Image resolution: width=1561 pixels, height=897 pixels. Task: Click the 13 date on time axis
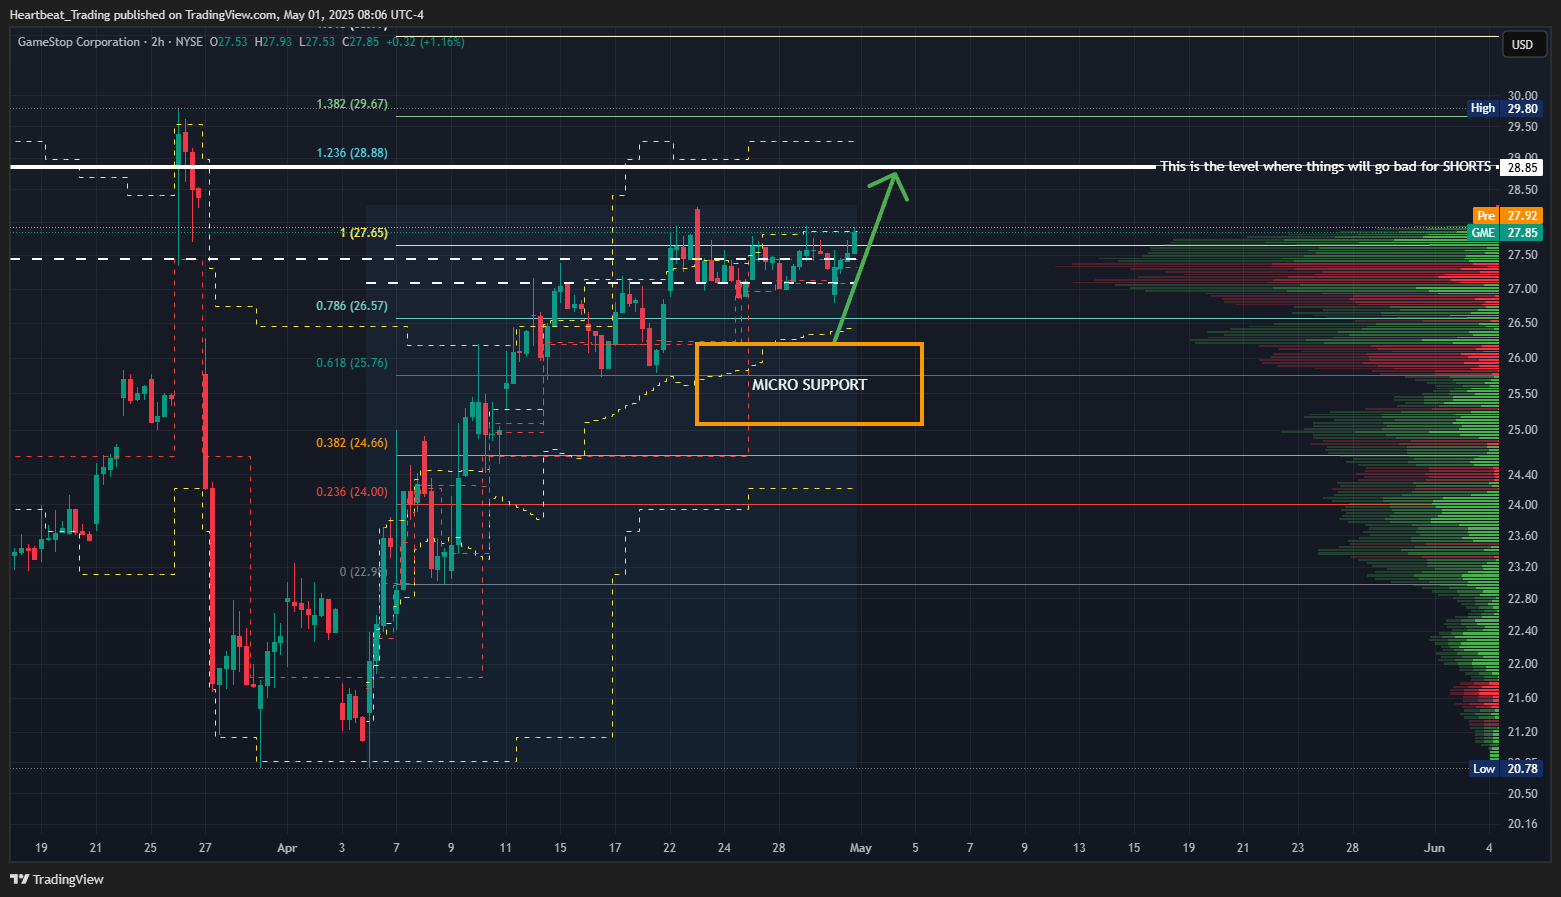1080,848
